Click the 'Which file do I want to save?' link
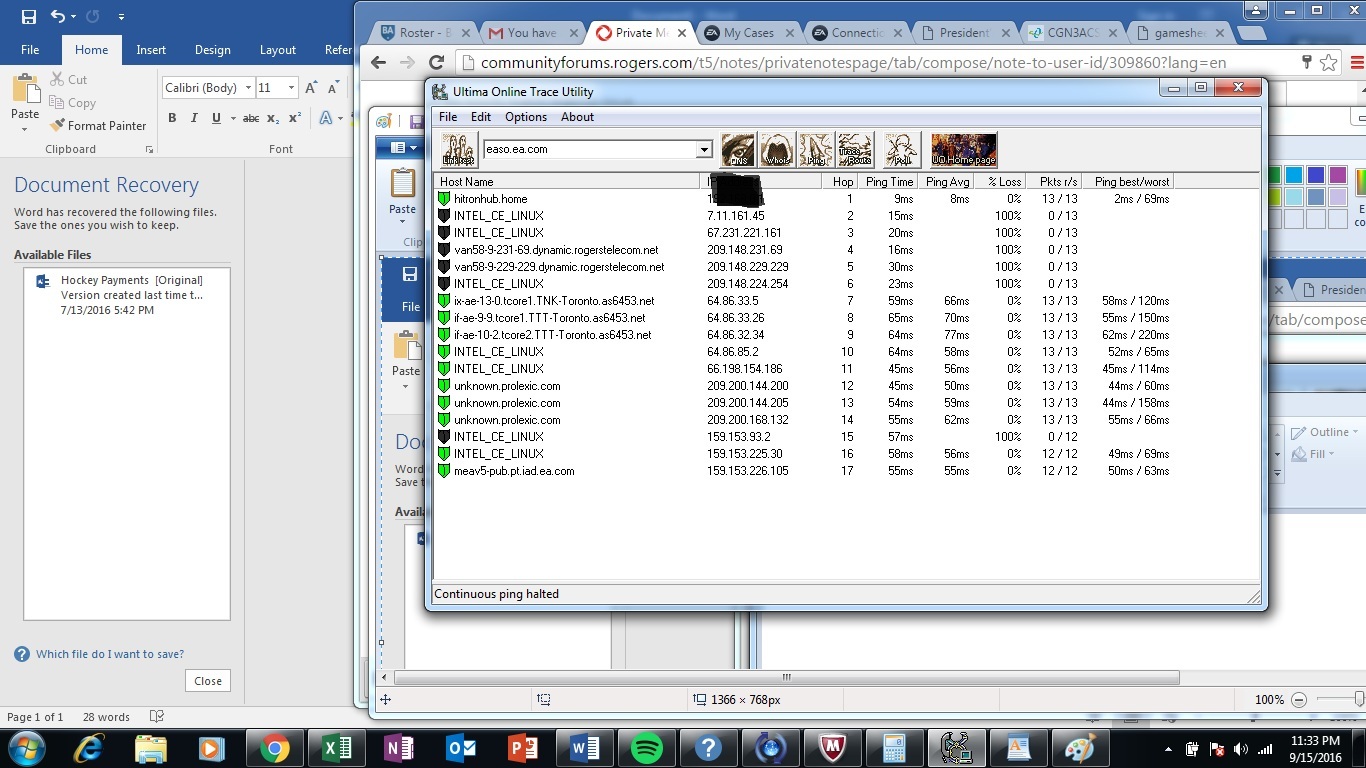This screenshot has height=768, width=1366. tap(110, 654)
